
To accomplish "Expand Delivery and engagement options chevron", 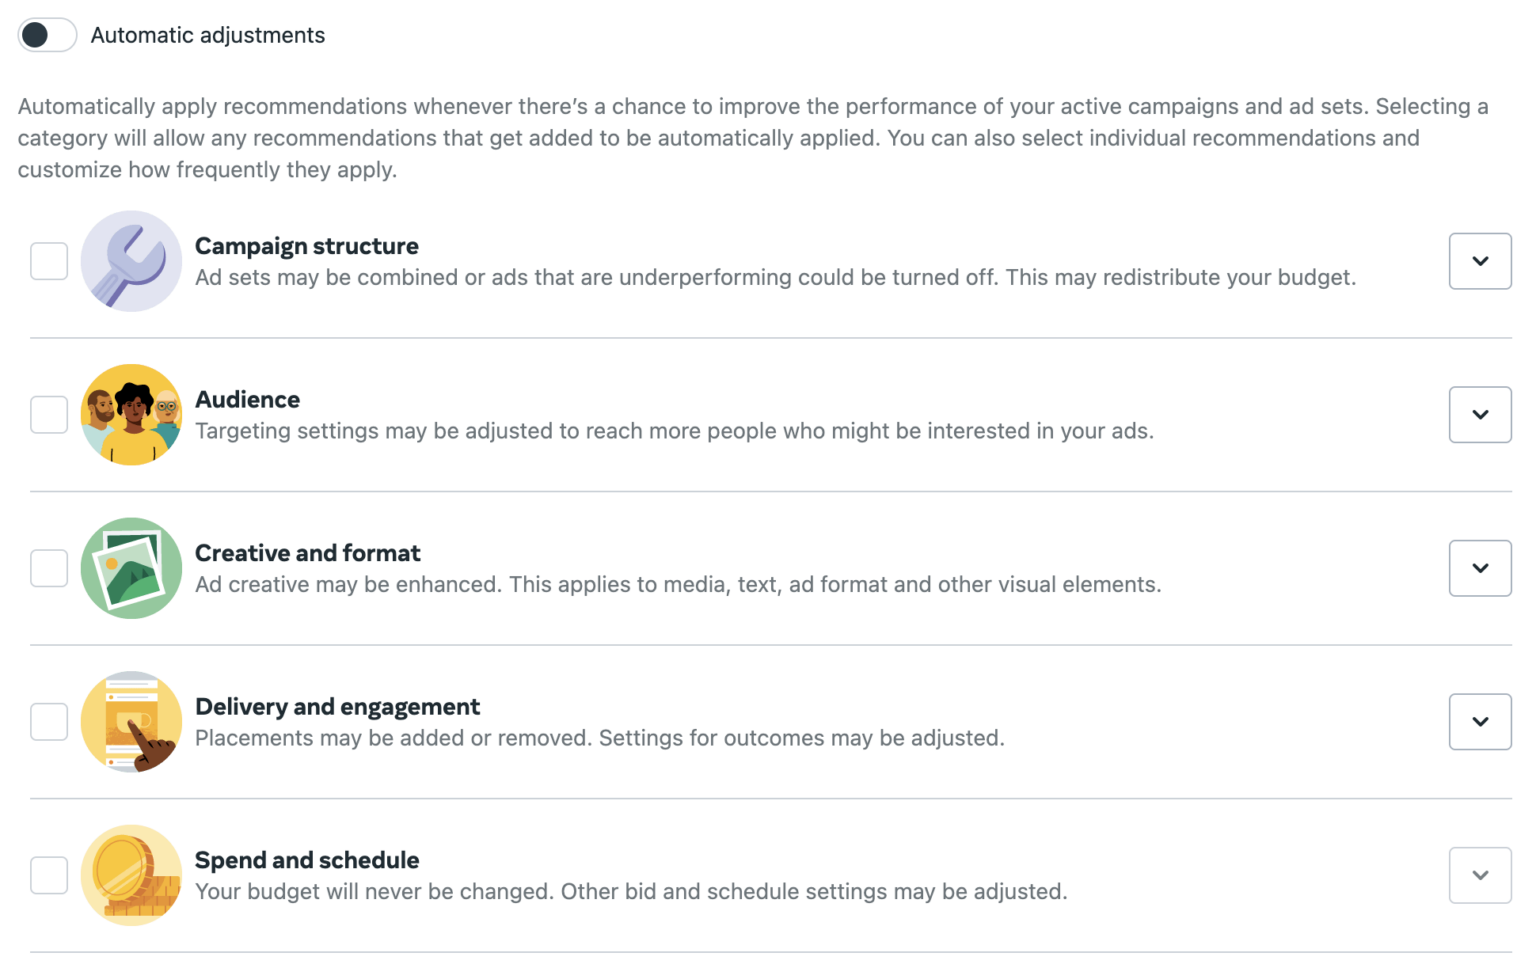I will point(1480,722).
